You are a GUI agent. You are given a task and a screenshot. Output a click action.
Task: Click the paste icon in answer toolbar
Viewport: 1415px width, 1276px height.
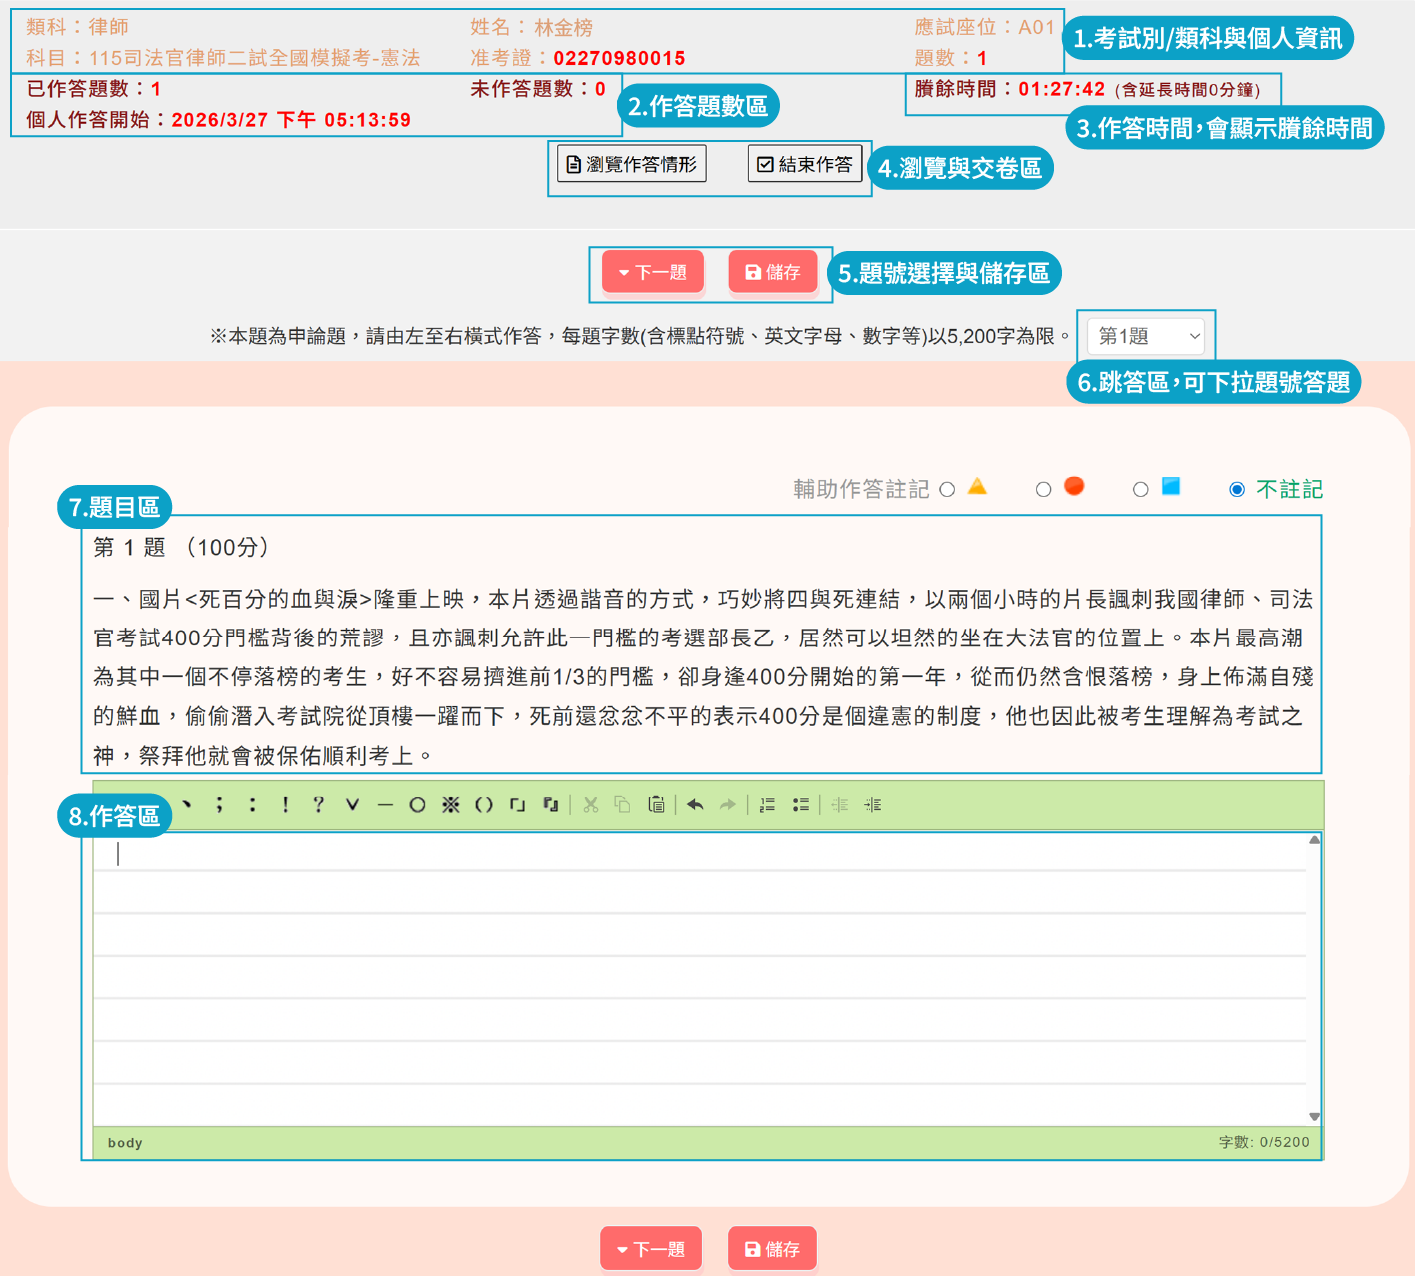tap(656, 805)
